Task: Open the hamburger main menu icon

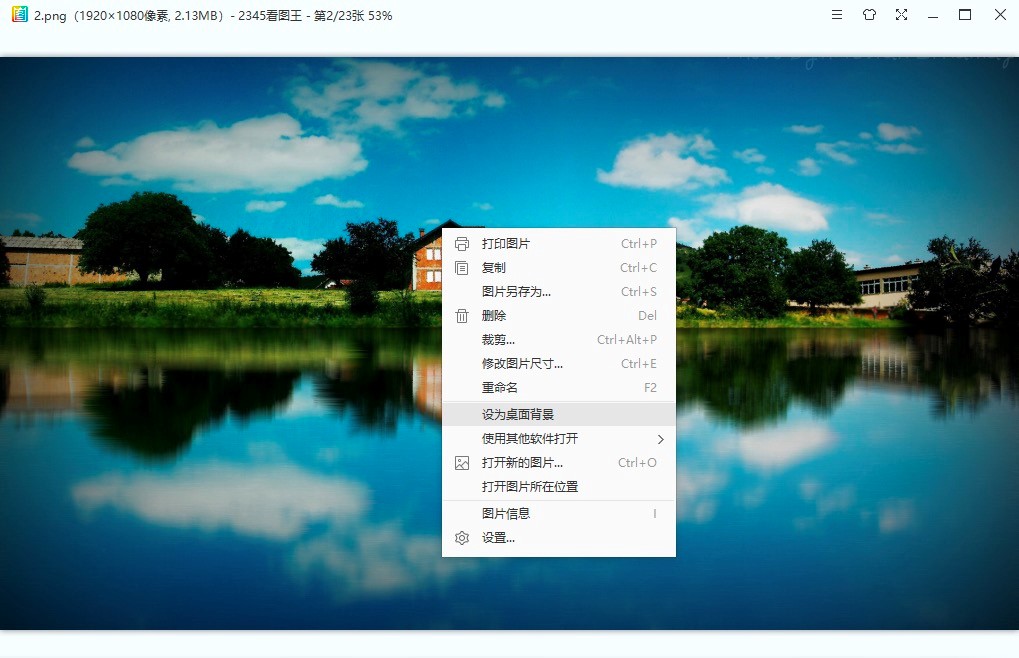Action: [x=837, y=14]
